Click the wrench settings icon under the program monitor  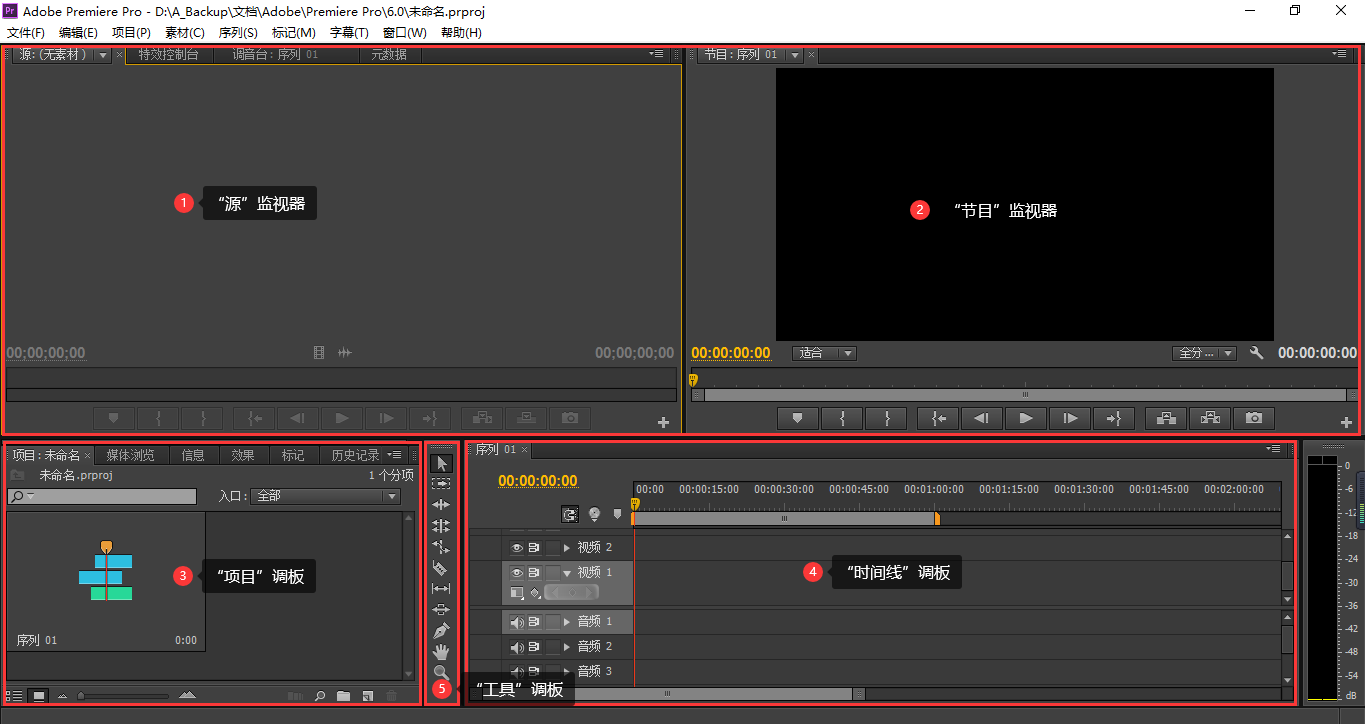click(x=1256, y=353)
